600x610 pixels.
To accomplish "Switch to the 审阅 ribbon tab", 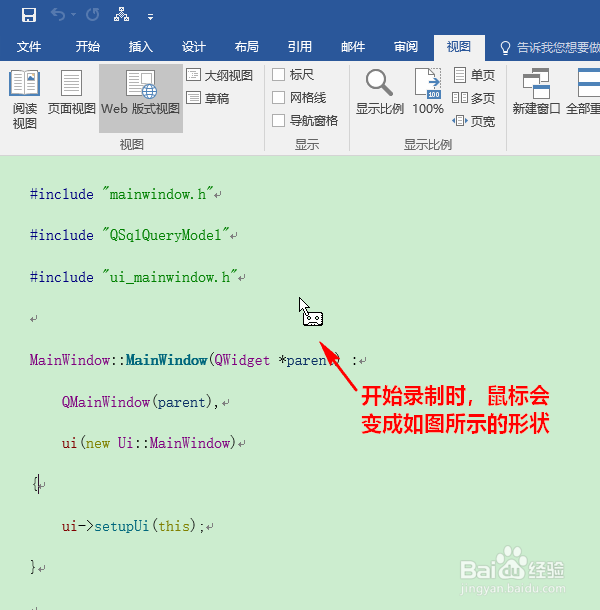I will pos(406,47).
